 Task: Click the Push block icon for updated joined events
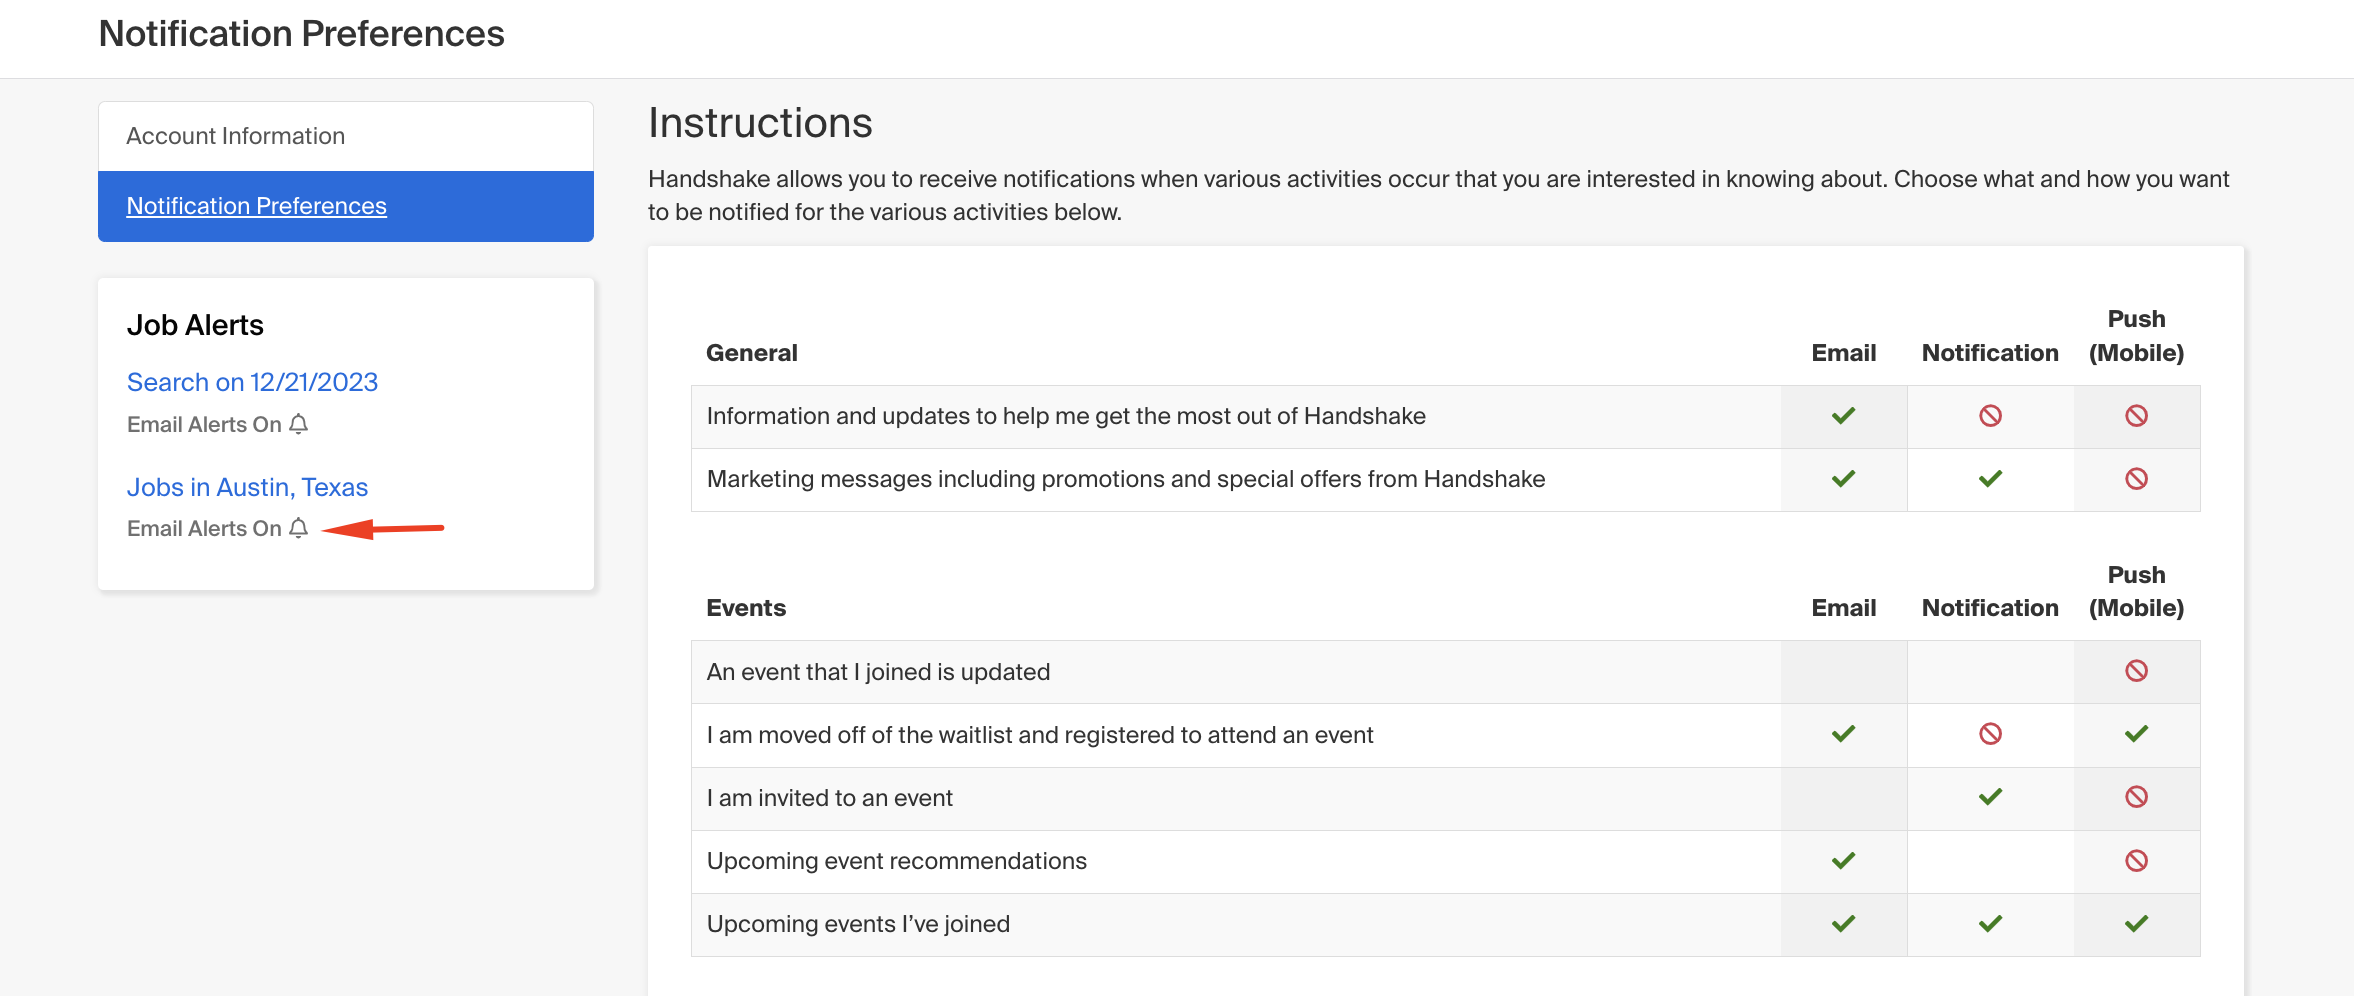2137,671
